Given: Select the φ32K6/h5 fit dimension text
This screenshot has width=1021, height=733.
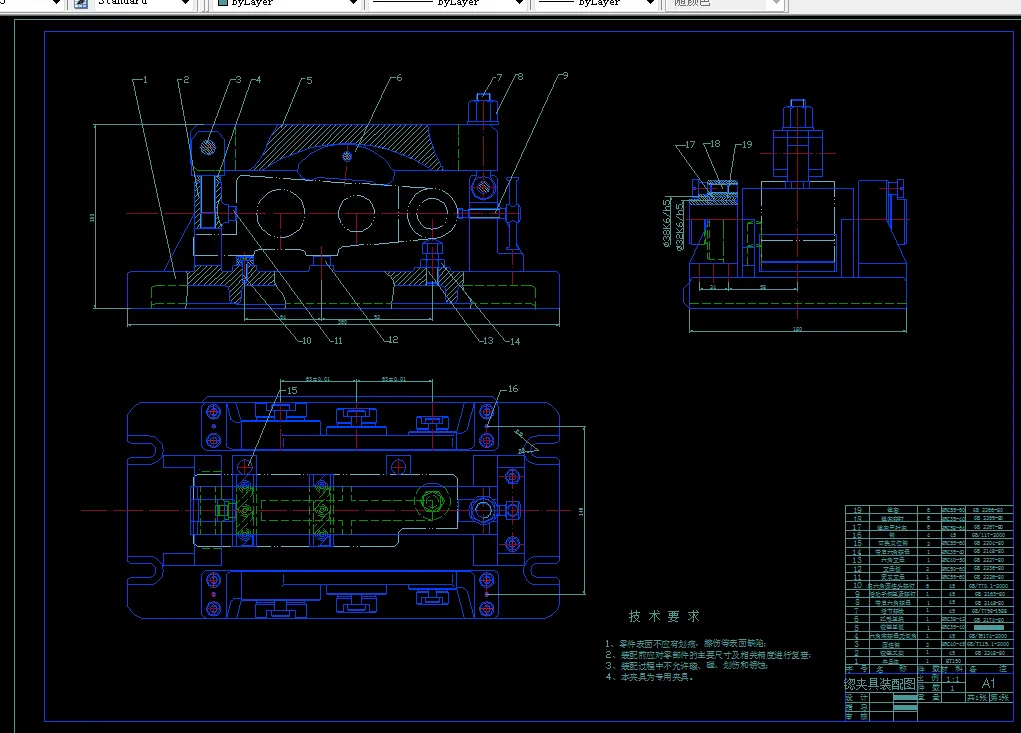Looking at the screenshot, I should [x=680, y=226].
